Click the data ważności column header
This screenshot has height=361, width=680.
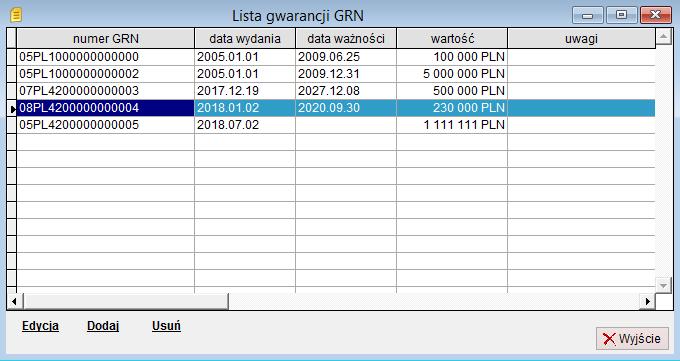(x=346, y=39)
